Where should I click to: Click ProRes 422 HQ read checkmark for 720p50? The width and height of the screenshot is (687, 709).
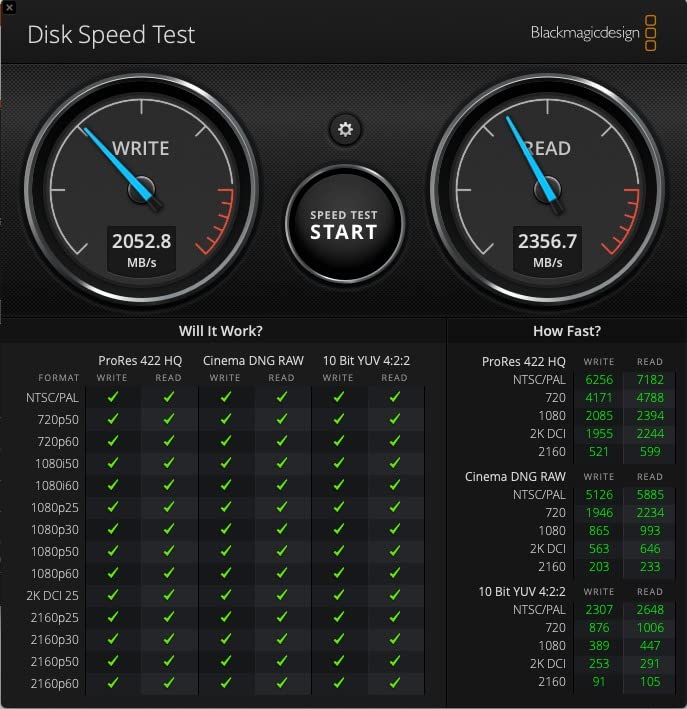(169, 420)
